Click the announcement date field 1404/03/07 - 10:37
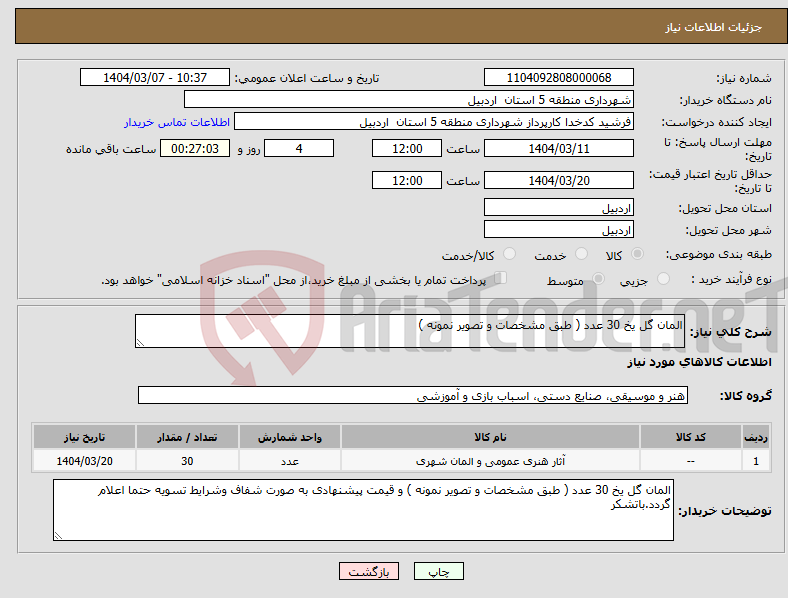The image size is (788, 598). 155,77
